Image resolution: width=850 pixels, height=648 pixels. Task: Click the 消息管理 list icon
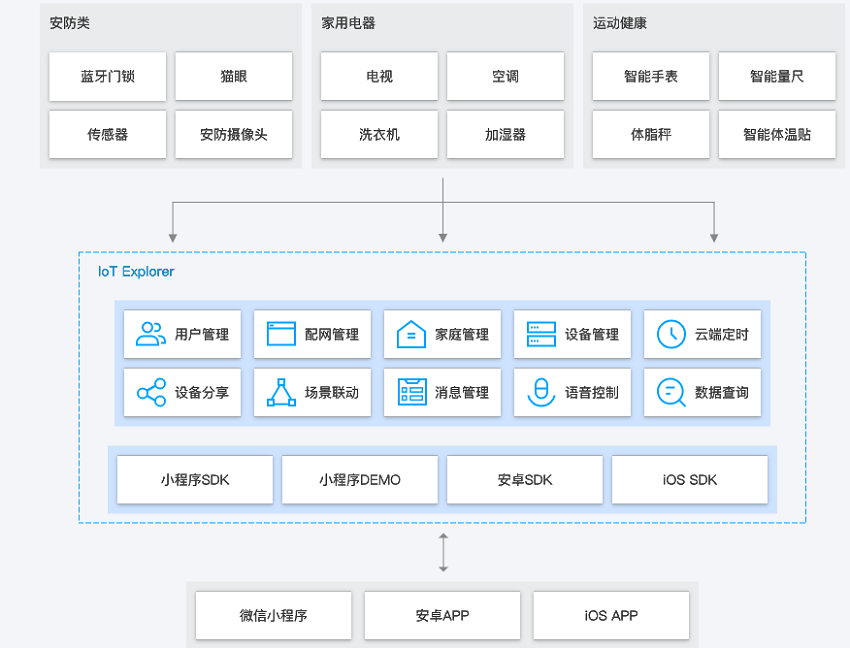pyautogui.click(x=411, y=392)
